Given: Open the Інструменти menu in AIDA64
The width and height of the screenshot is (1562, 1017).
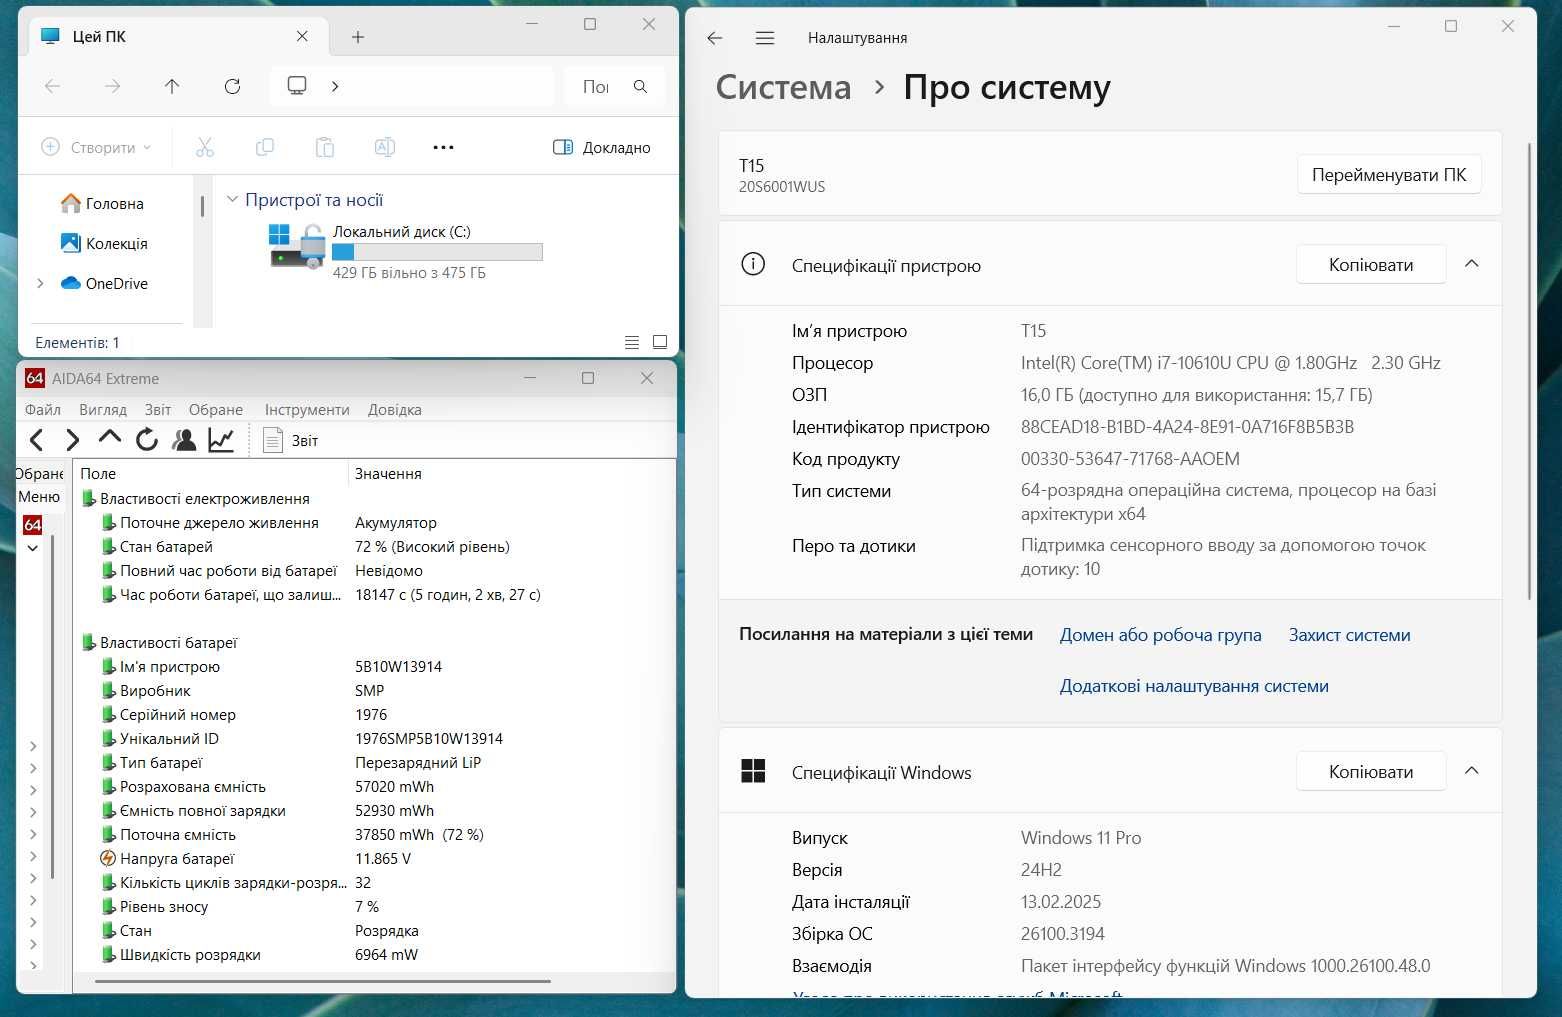Looking at the screenshot, I should pos(307,409).
